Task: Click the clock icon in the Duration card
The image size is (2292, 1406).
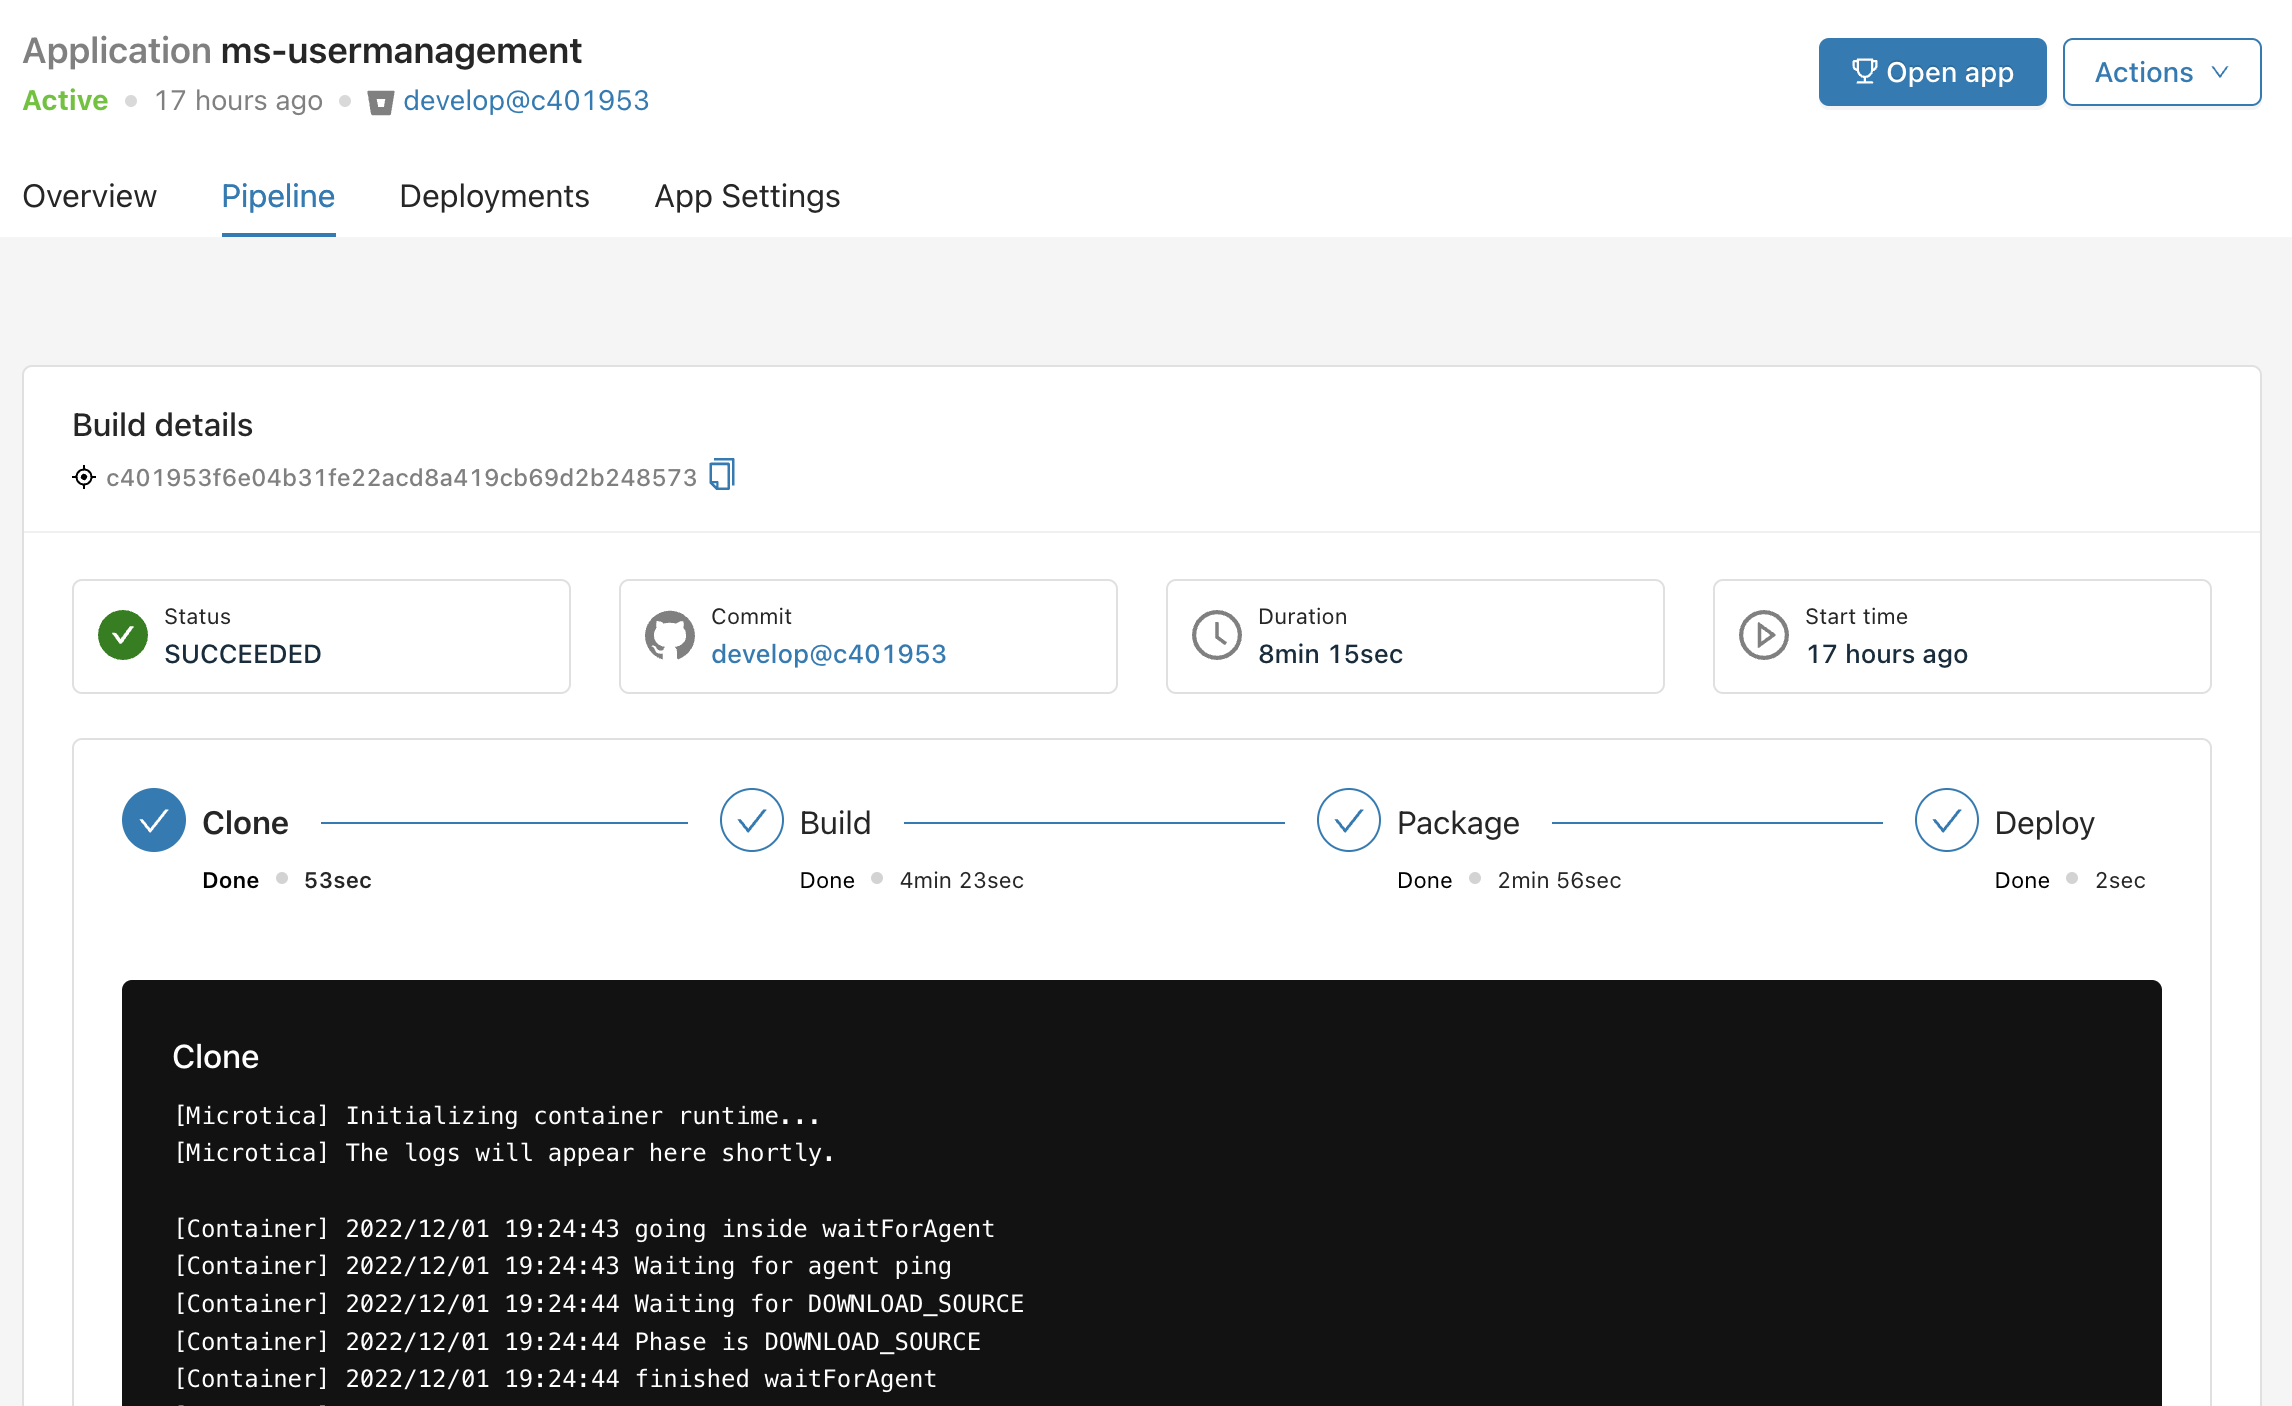Action: tap(1217, 635)
